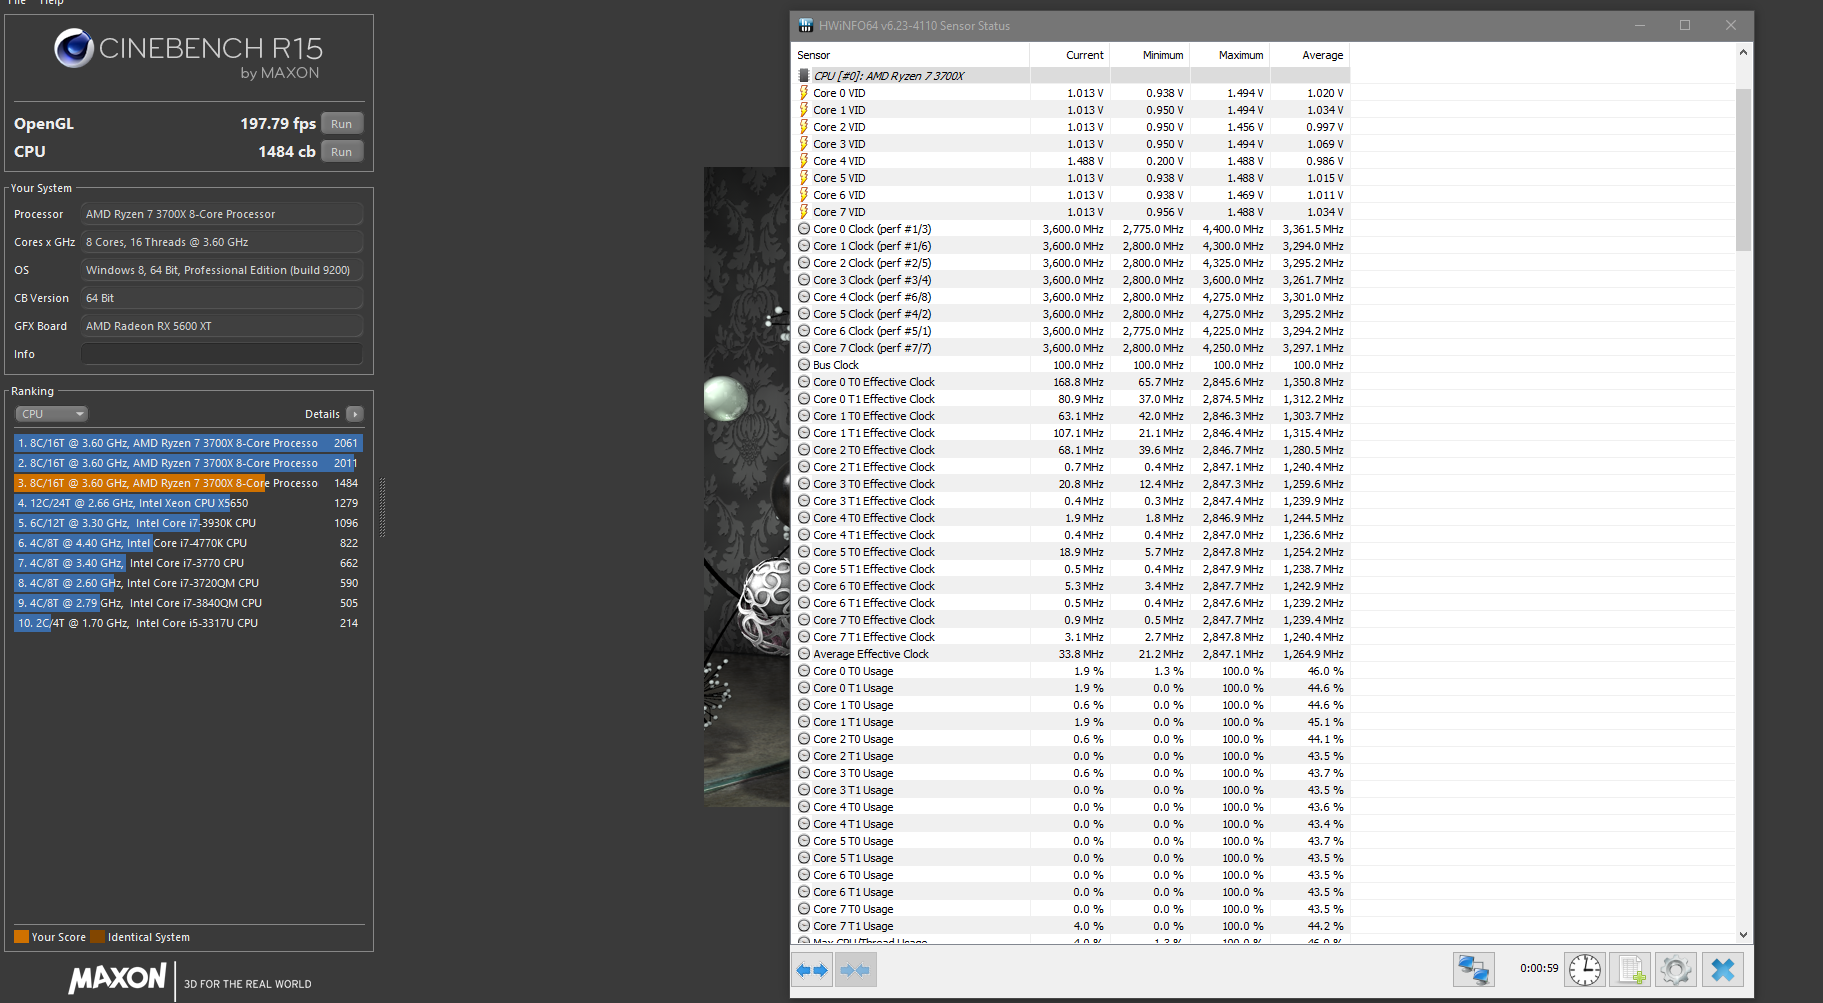Select the CPU [#0]: AMD Ryzen 7 3700X row
The image size is (1823, 1003).
(1070, 76)
